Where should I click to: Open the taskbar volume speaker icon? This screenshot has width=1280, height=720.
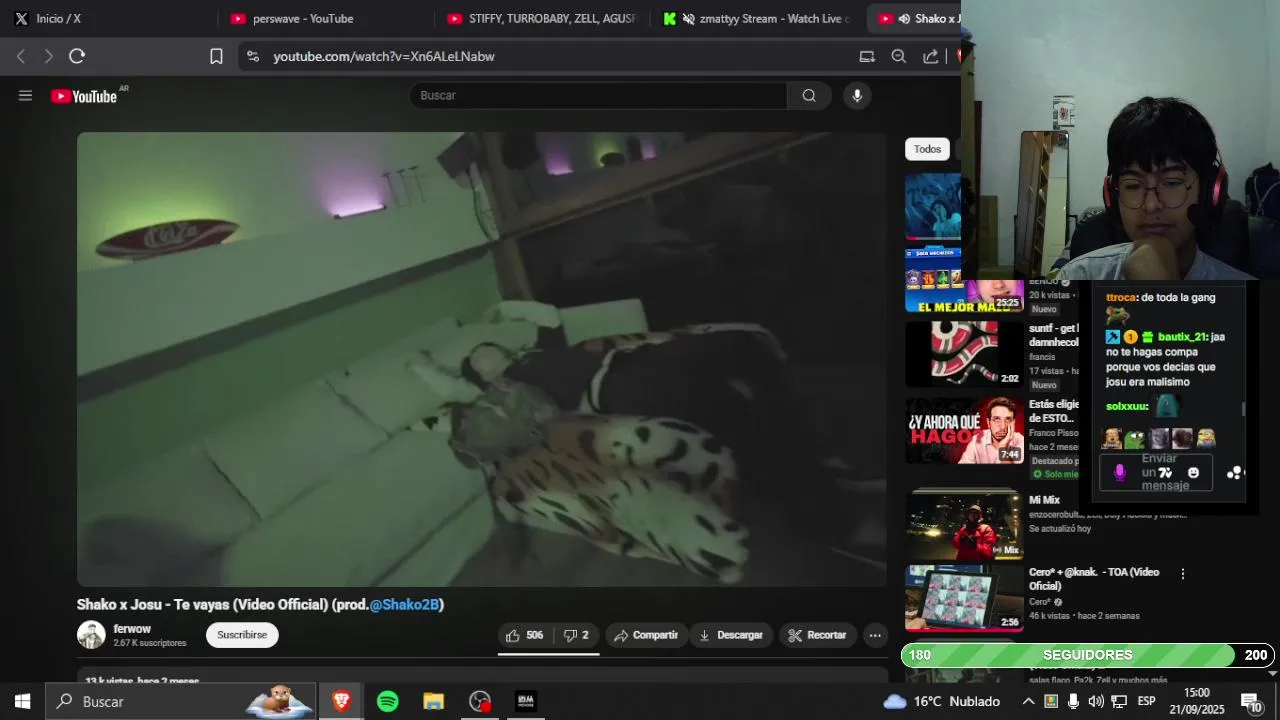pos(1096,701)
